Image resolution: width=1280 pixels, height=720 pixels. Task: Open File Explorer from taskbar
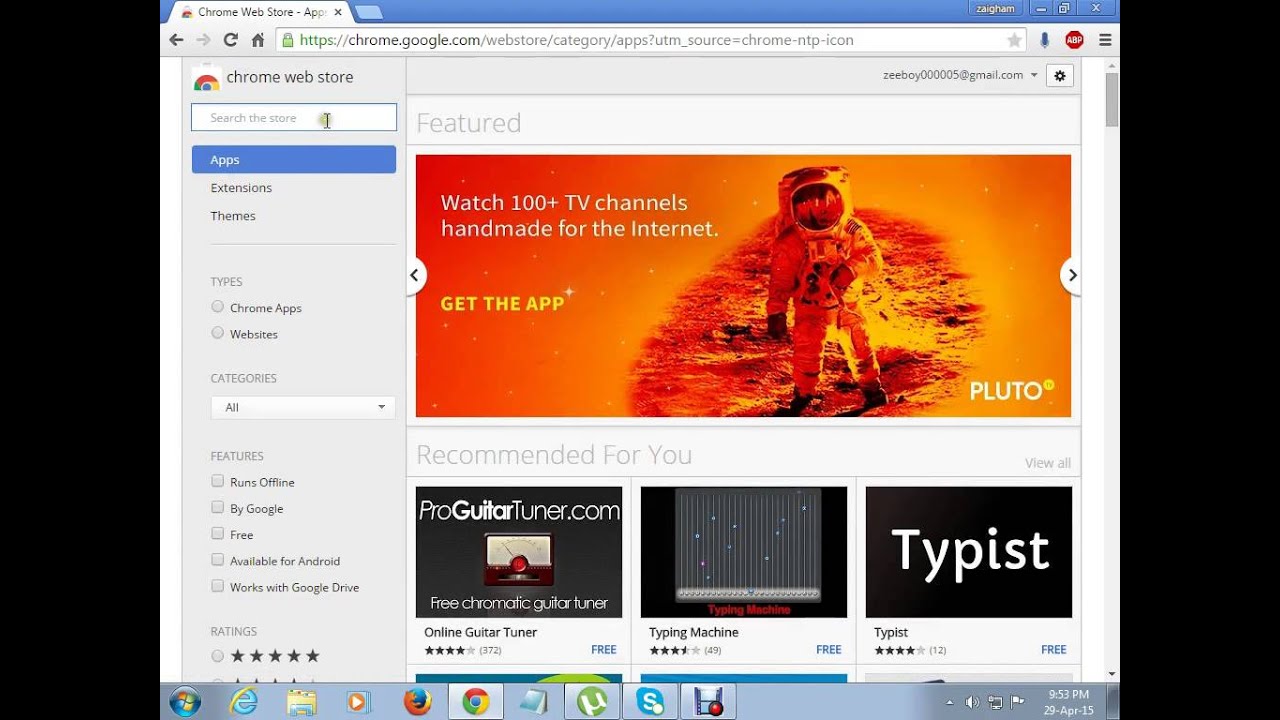(301, 702)
